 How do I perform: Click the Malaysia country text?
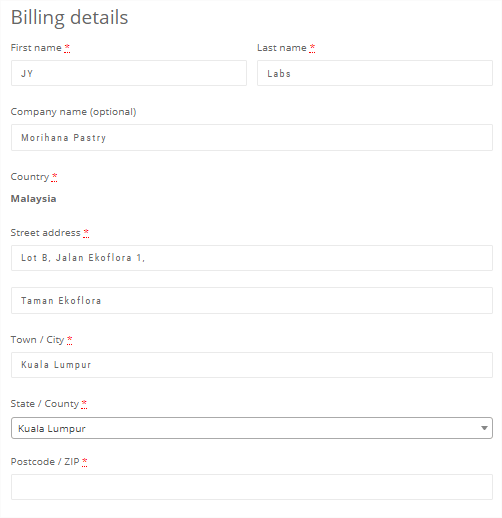(x=33, y=199)
